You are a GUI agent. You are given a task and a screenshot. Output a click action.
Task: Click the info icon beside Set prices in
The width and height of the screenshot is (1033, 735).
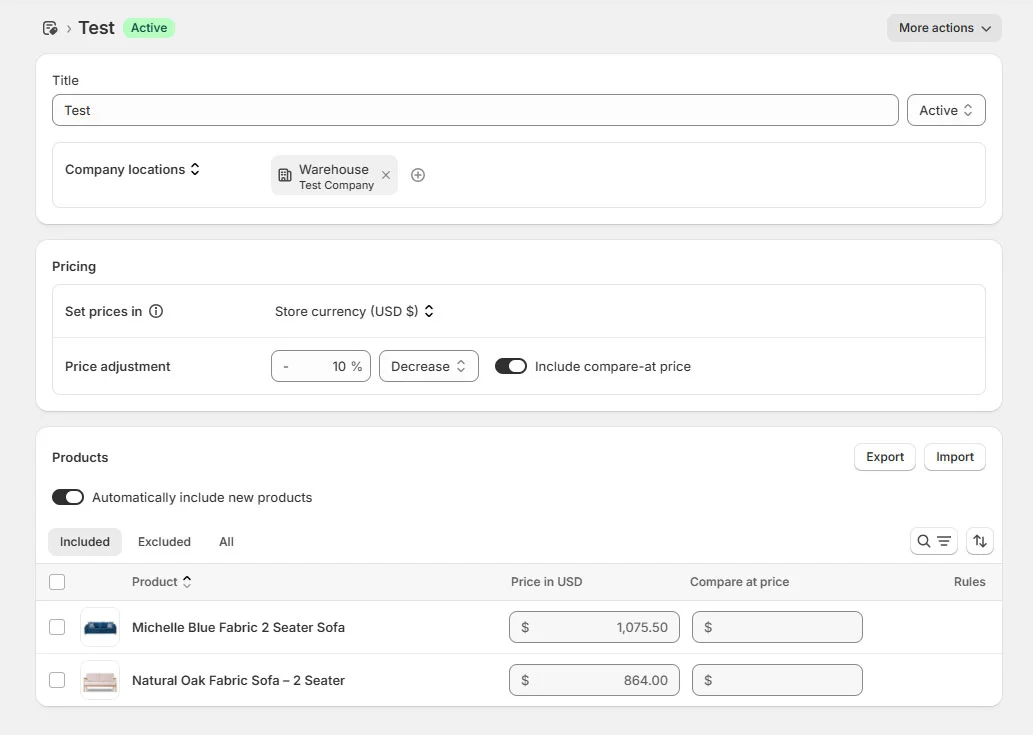(x=156, y=311)
